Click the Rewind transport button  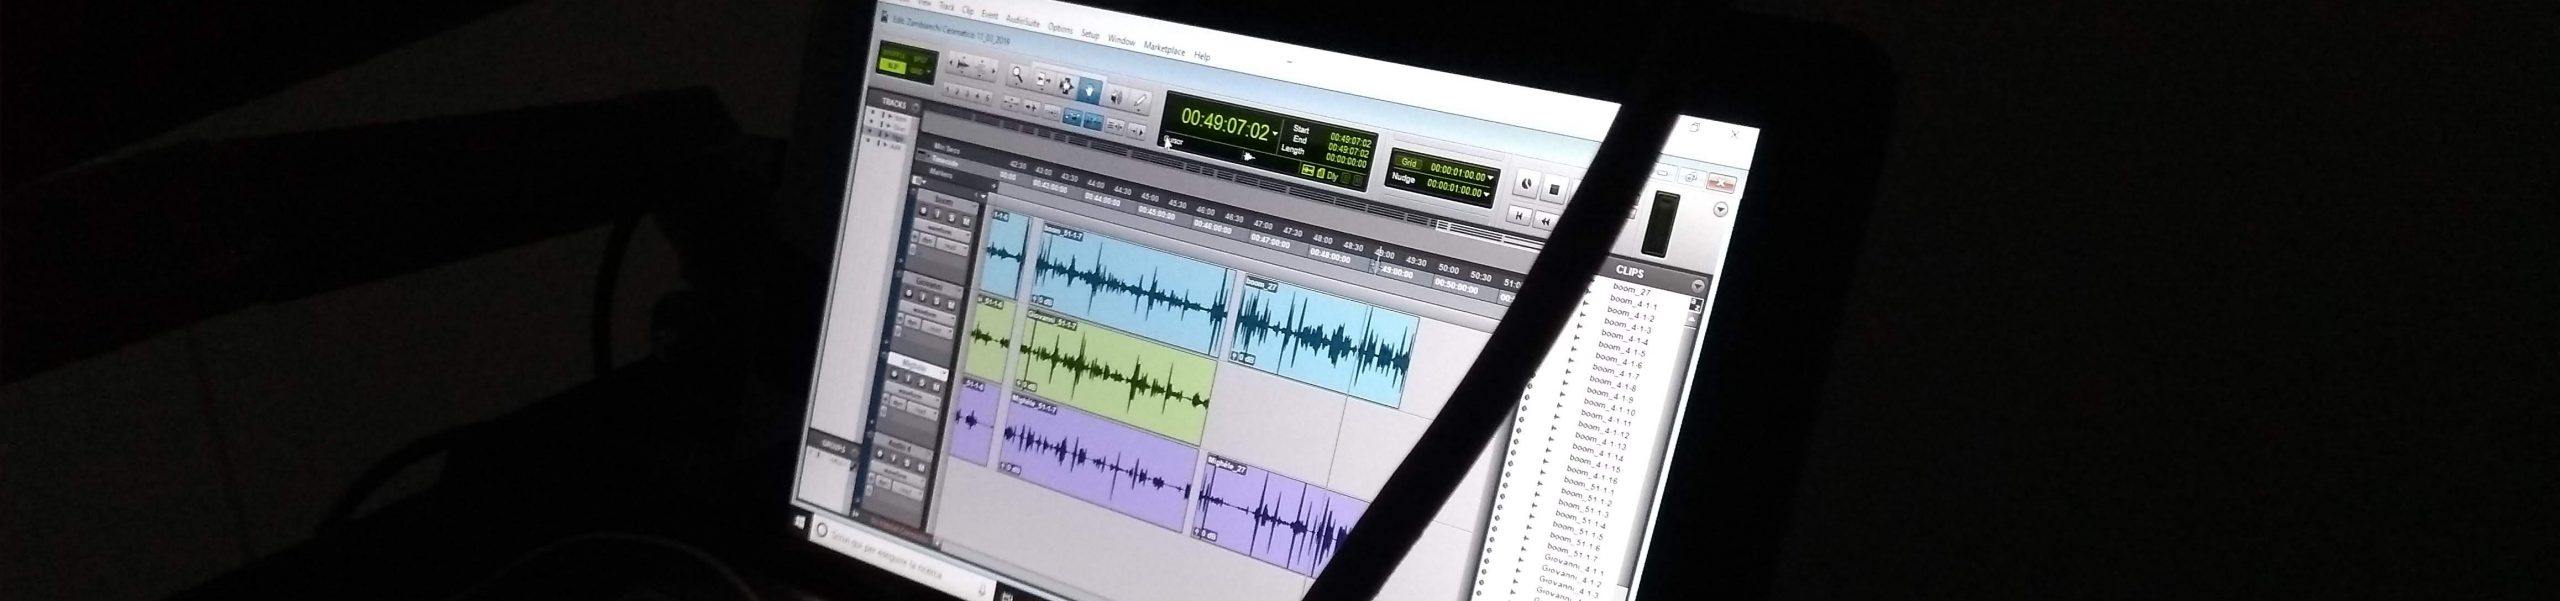click(1546, 221)
